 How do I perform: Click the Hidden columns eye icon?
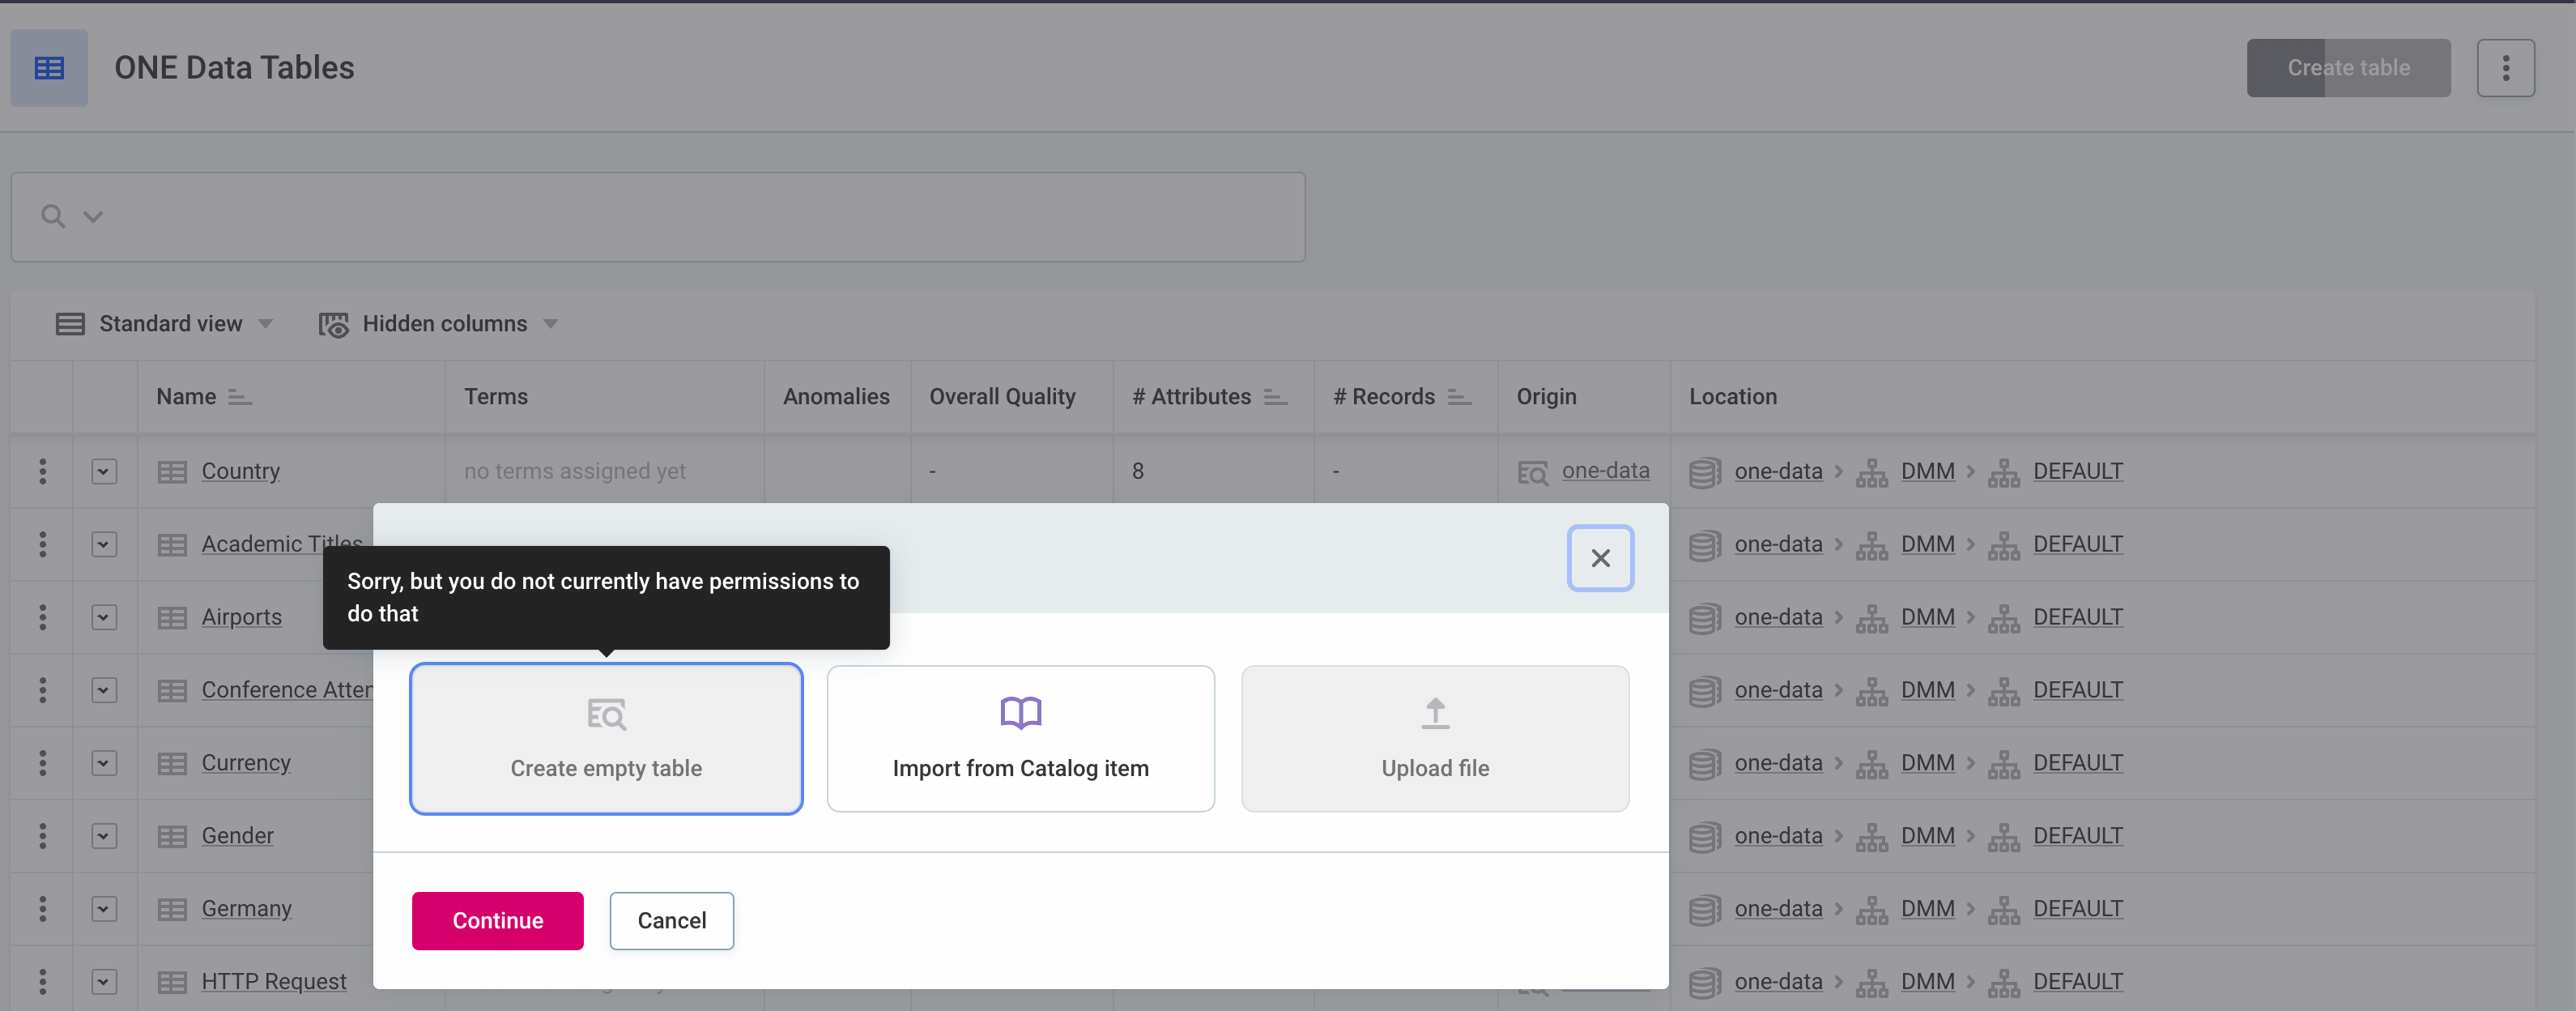tap(333, 324)
